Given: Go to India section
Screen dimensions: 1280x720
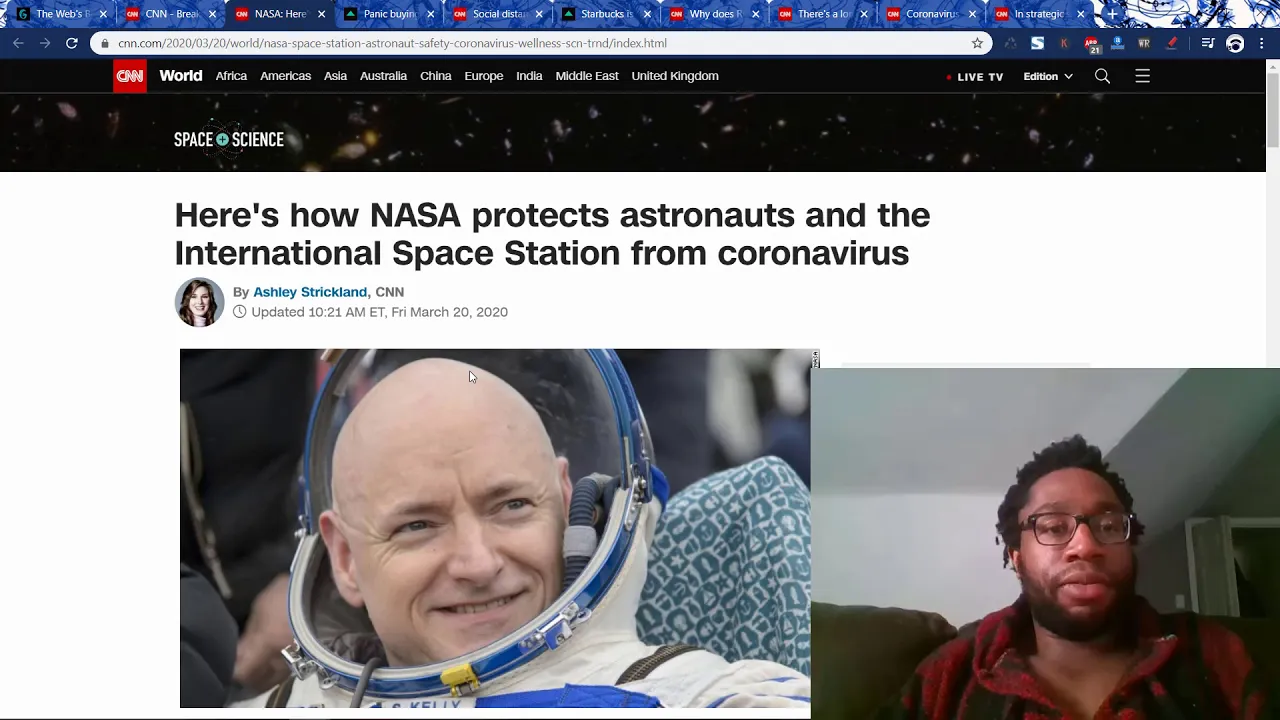Looking at the screenshot, I should pos(529,76).
